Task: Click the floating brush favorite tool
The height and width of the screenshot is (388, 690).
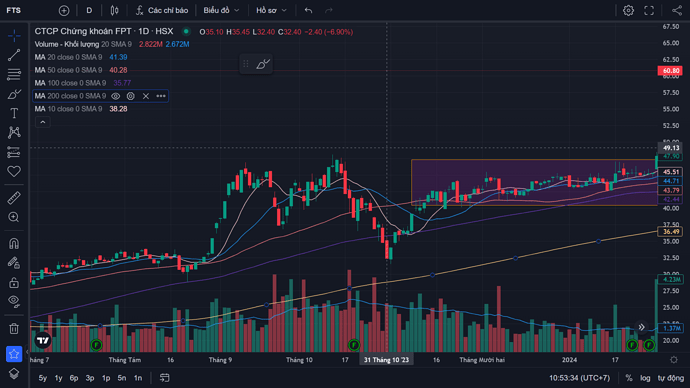Action: tap(263, 64)
